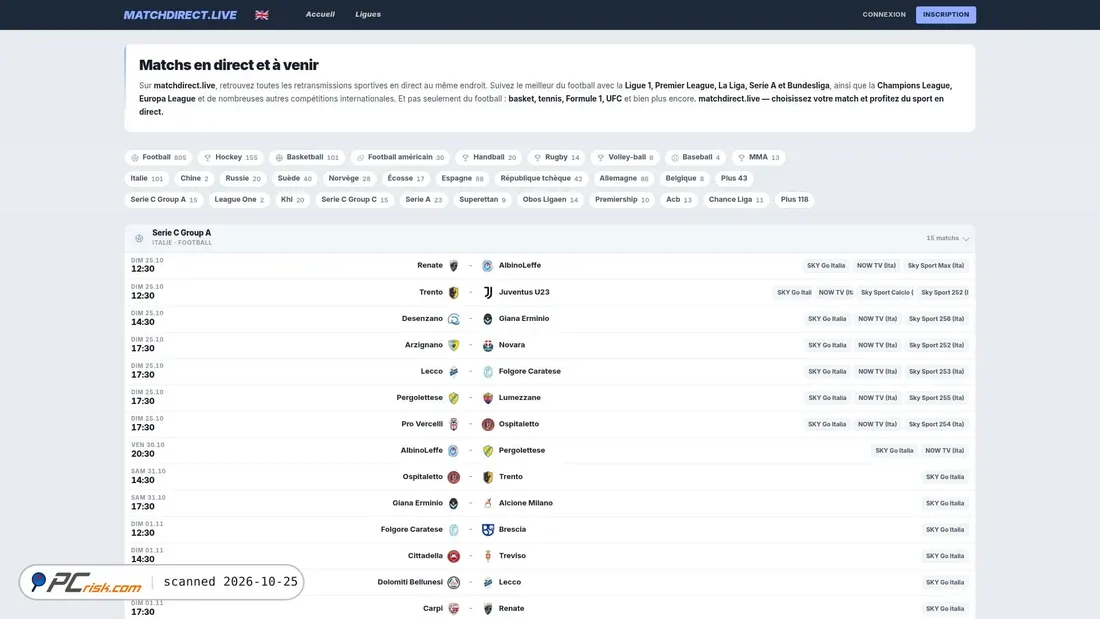Select the Obos Ligaen league chip

(x=550, y=199)
